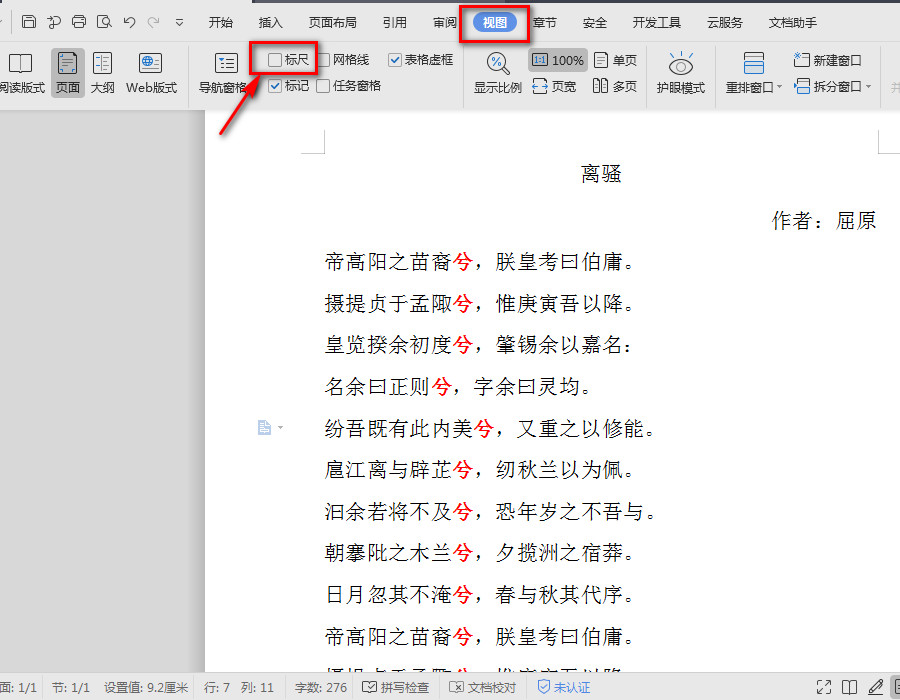The image size is (900, 700).
Task: Open 文档校对 document proofreading
Action: [x=483, y=687]
